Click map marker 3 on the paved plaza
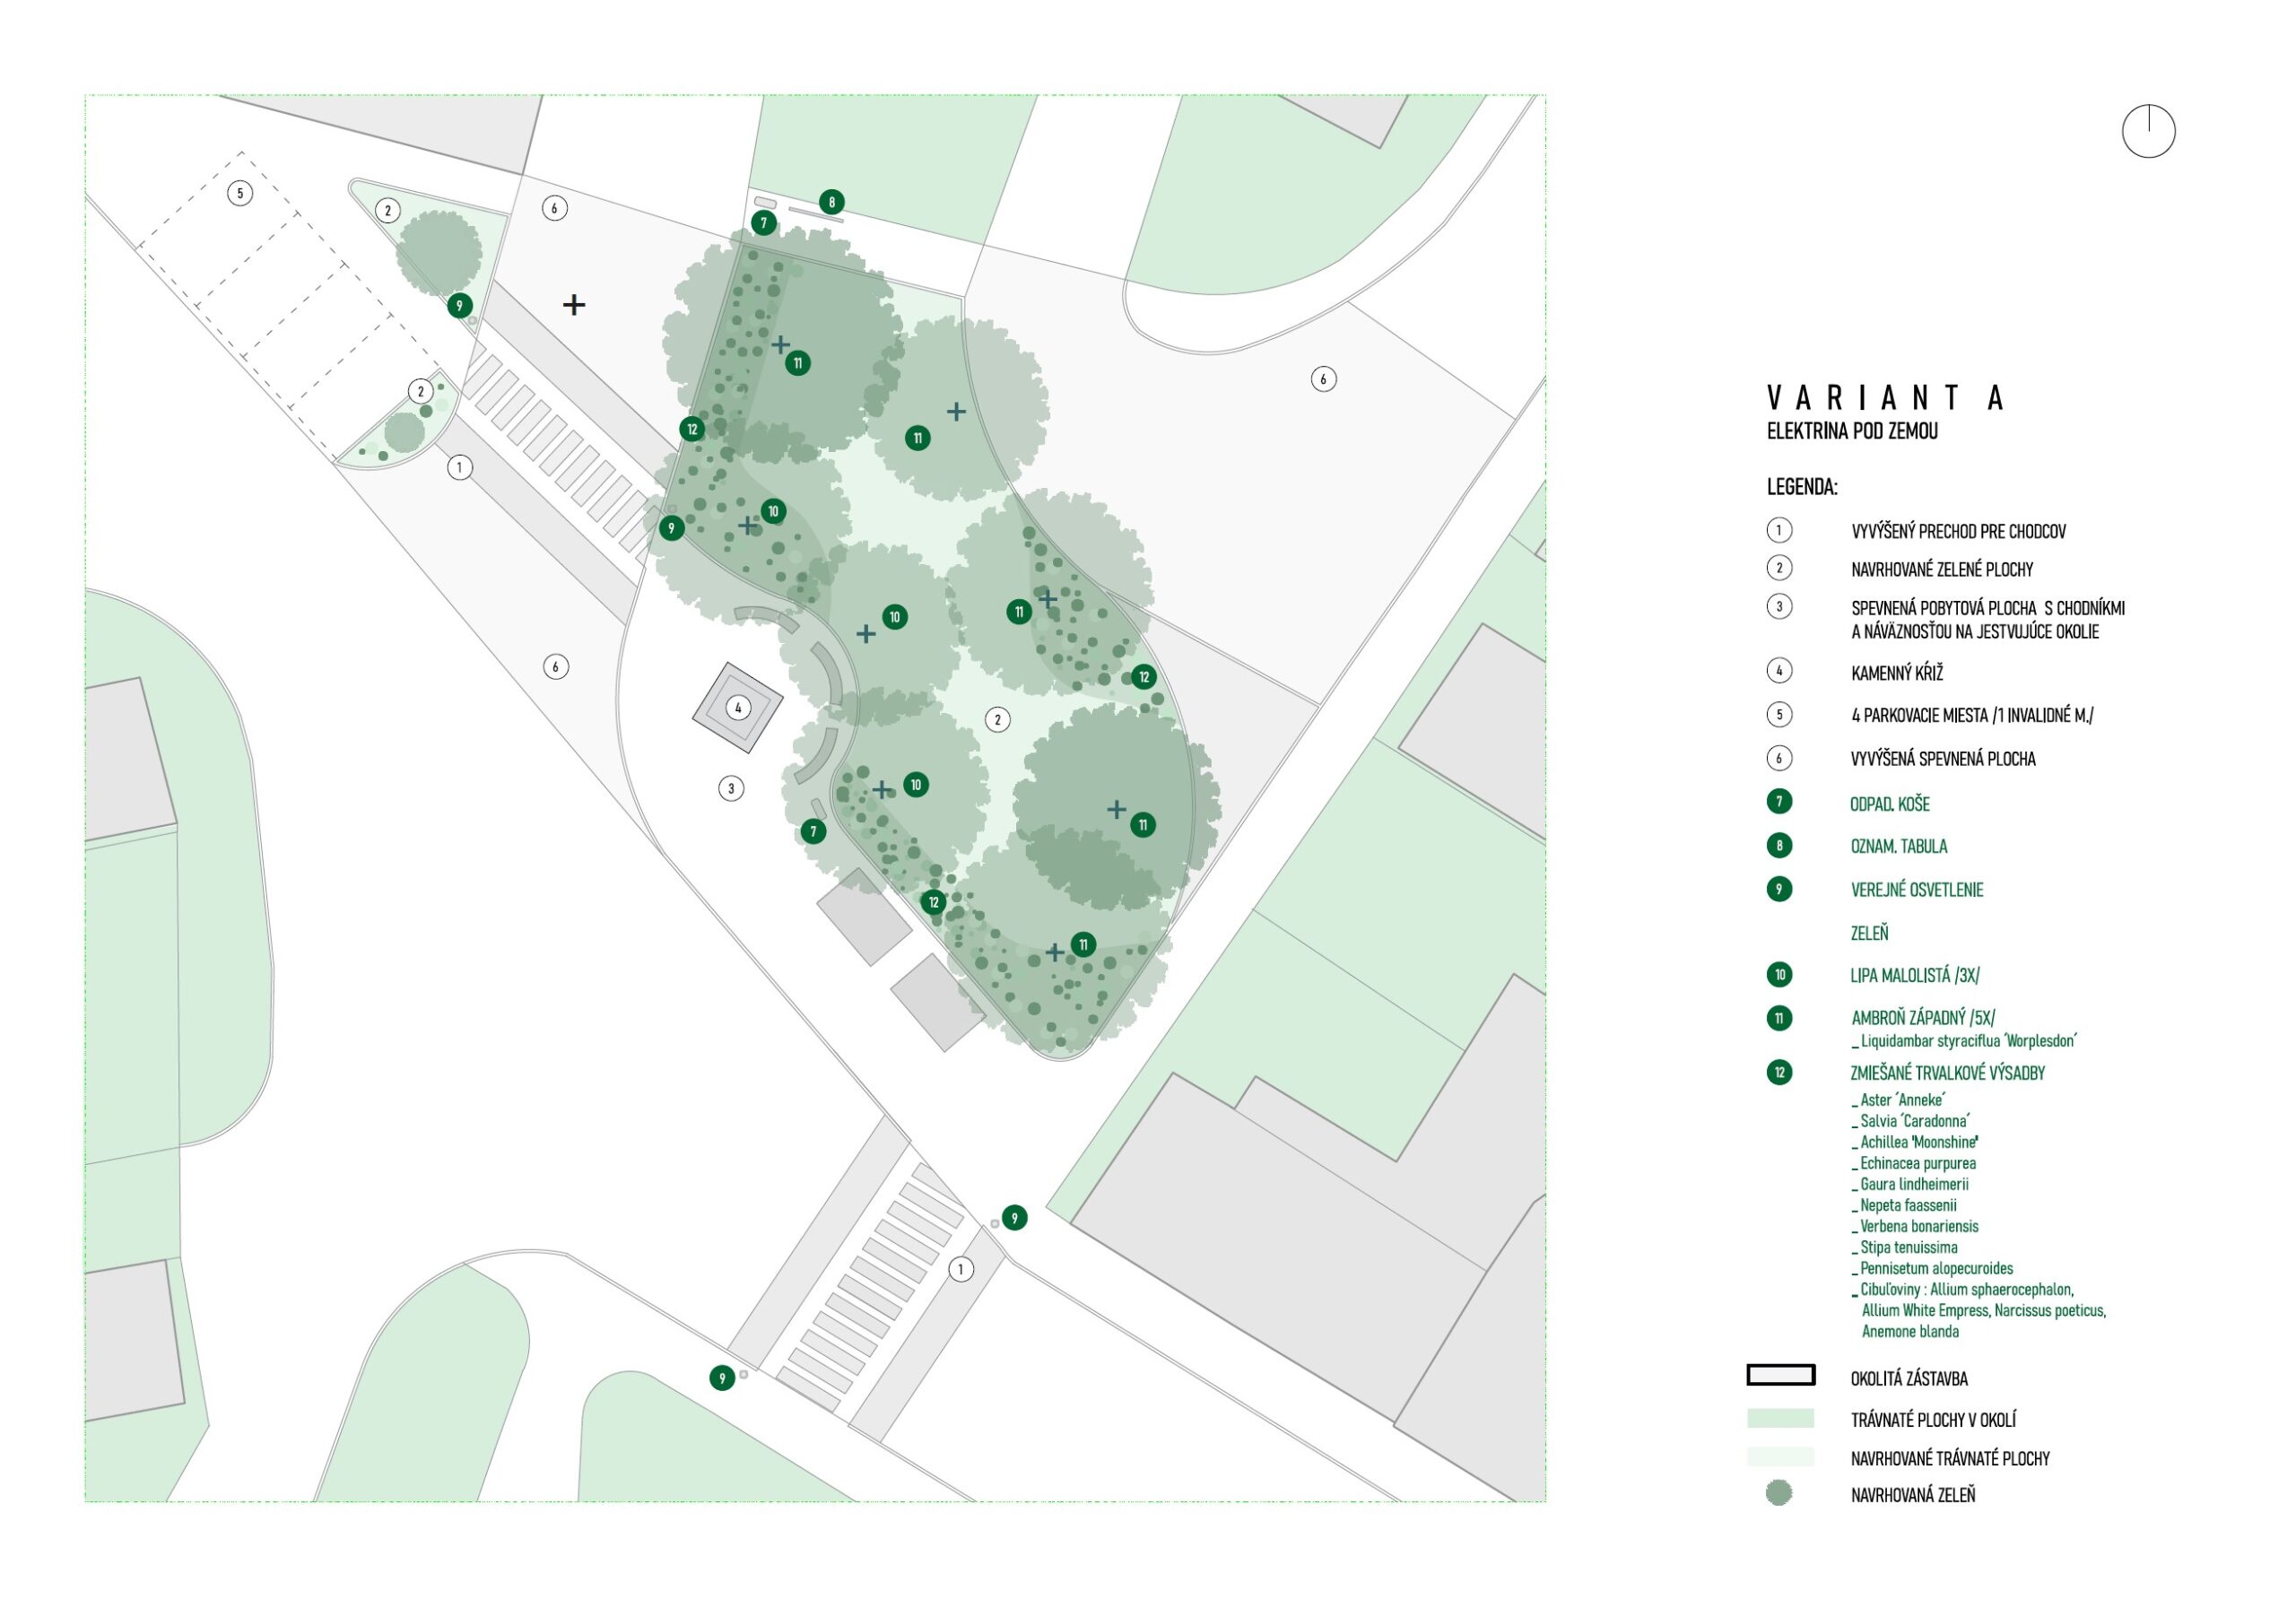This screenshot has width=2296, height=1617. pos(731,788)
